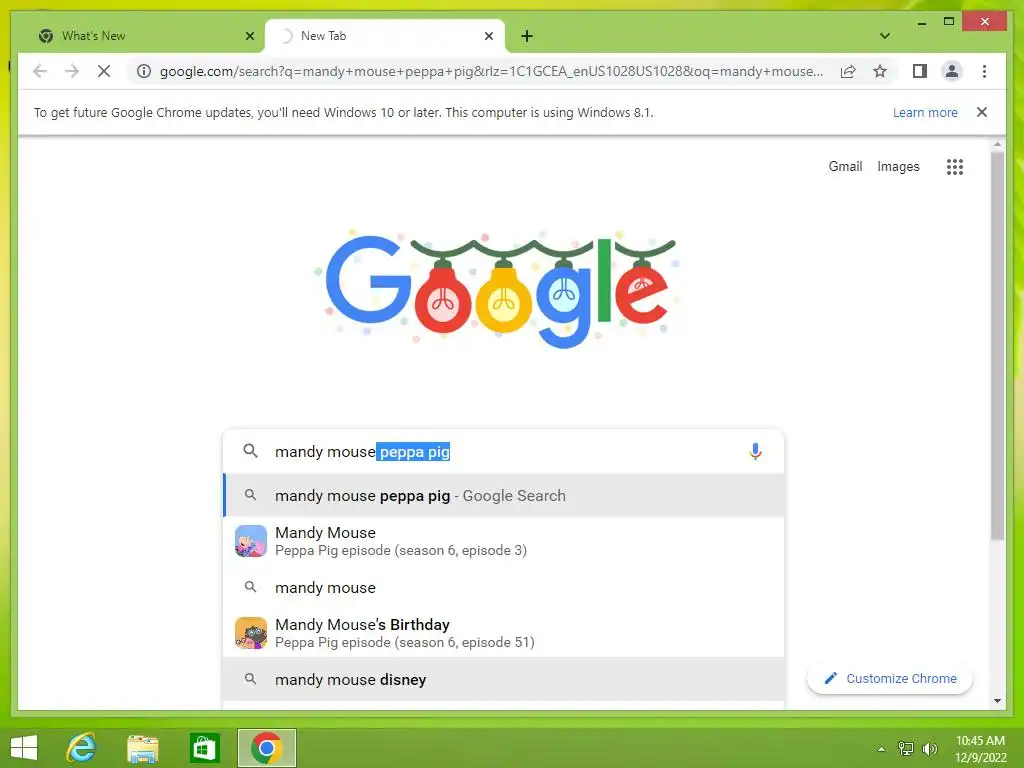Choose Mandy Mouse season 6 episode 3 suggestion
Screen dimensions: 1024x768
504,541
